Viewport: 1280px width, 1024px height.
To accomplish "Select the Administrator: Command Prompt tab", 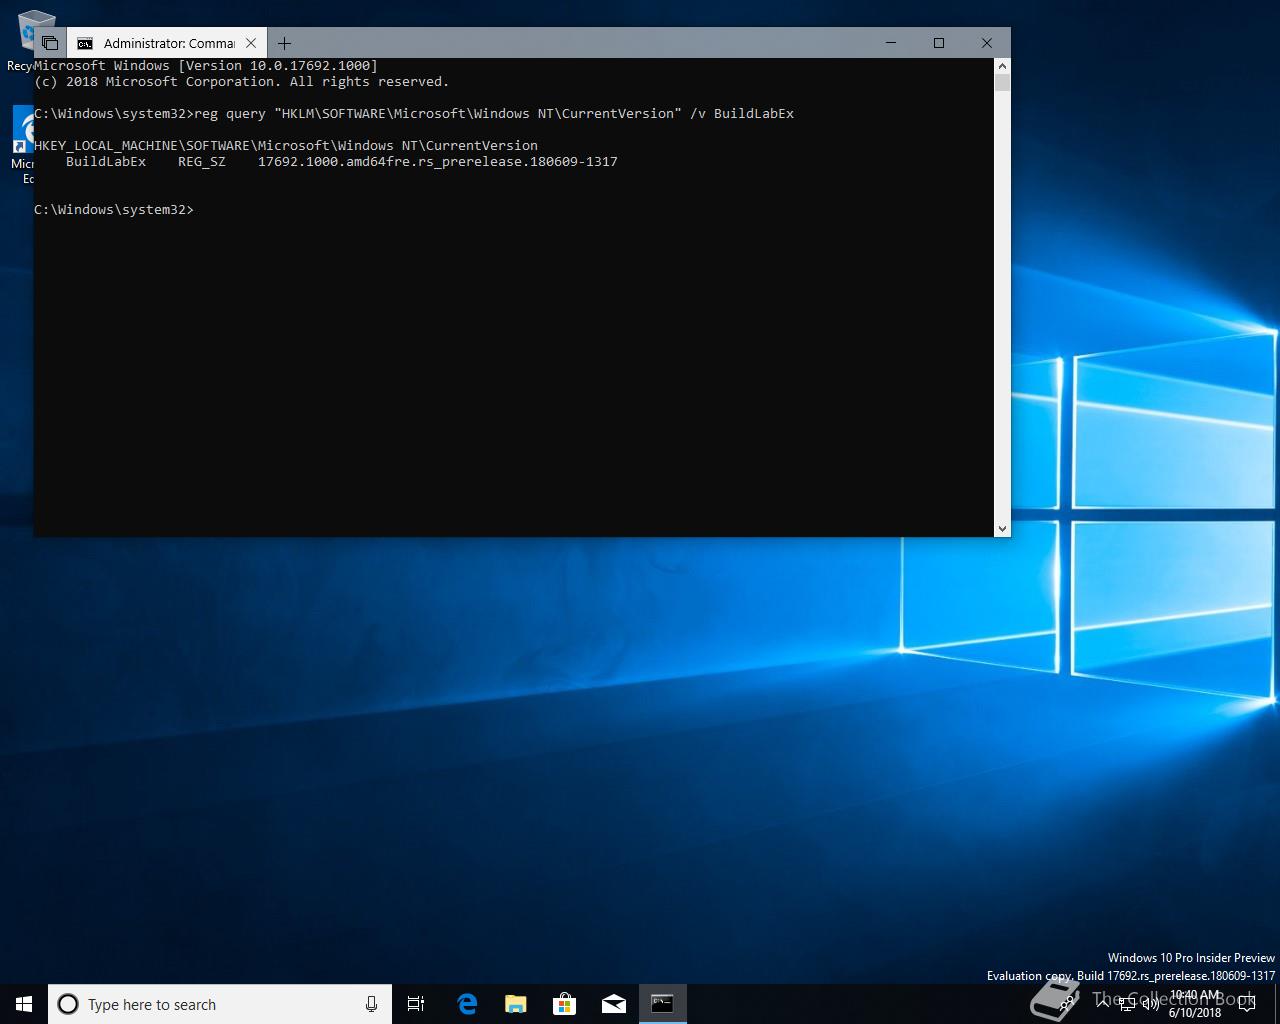I will coord(167,43).
